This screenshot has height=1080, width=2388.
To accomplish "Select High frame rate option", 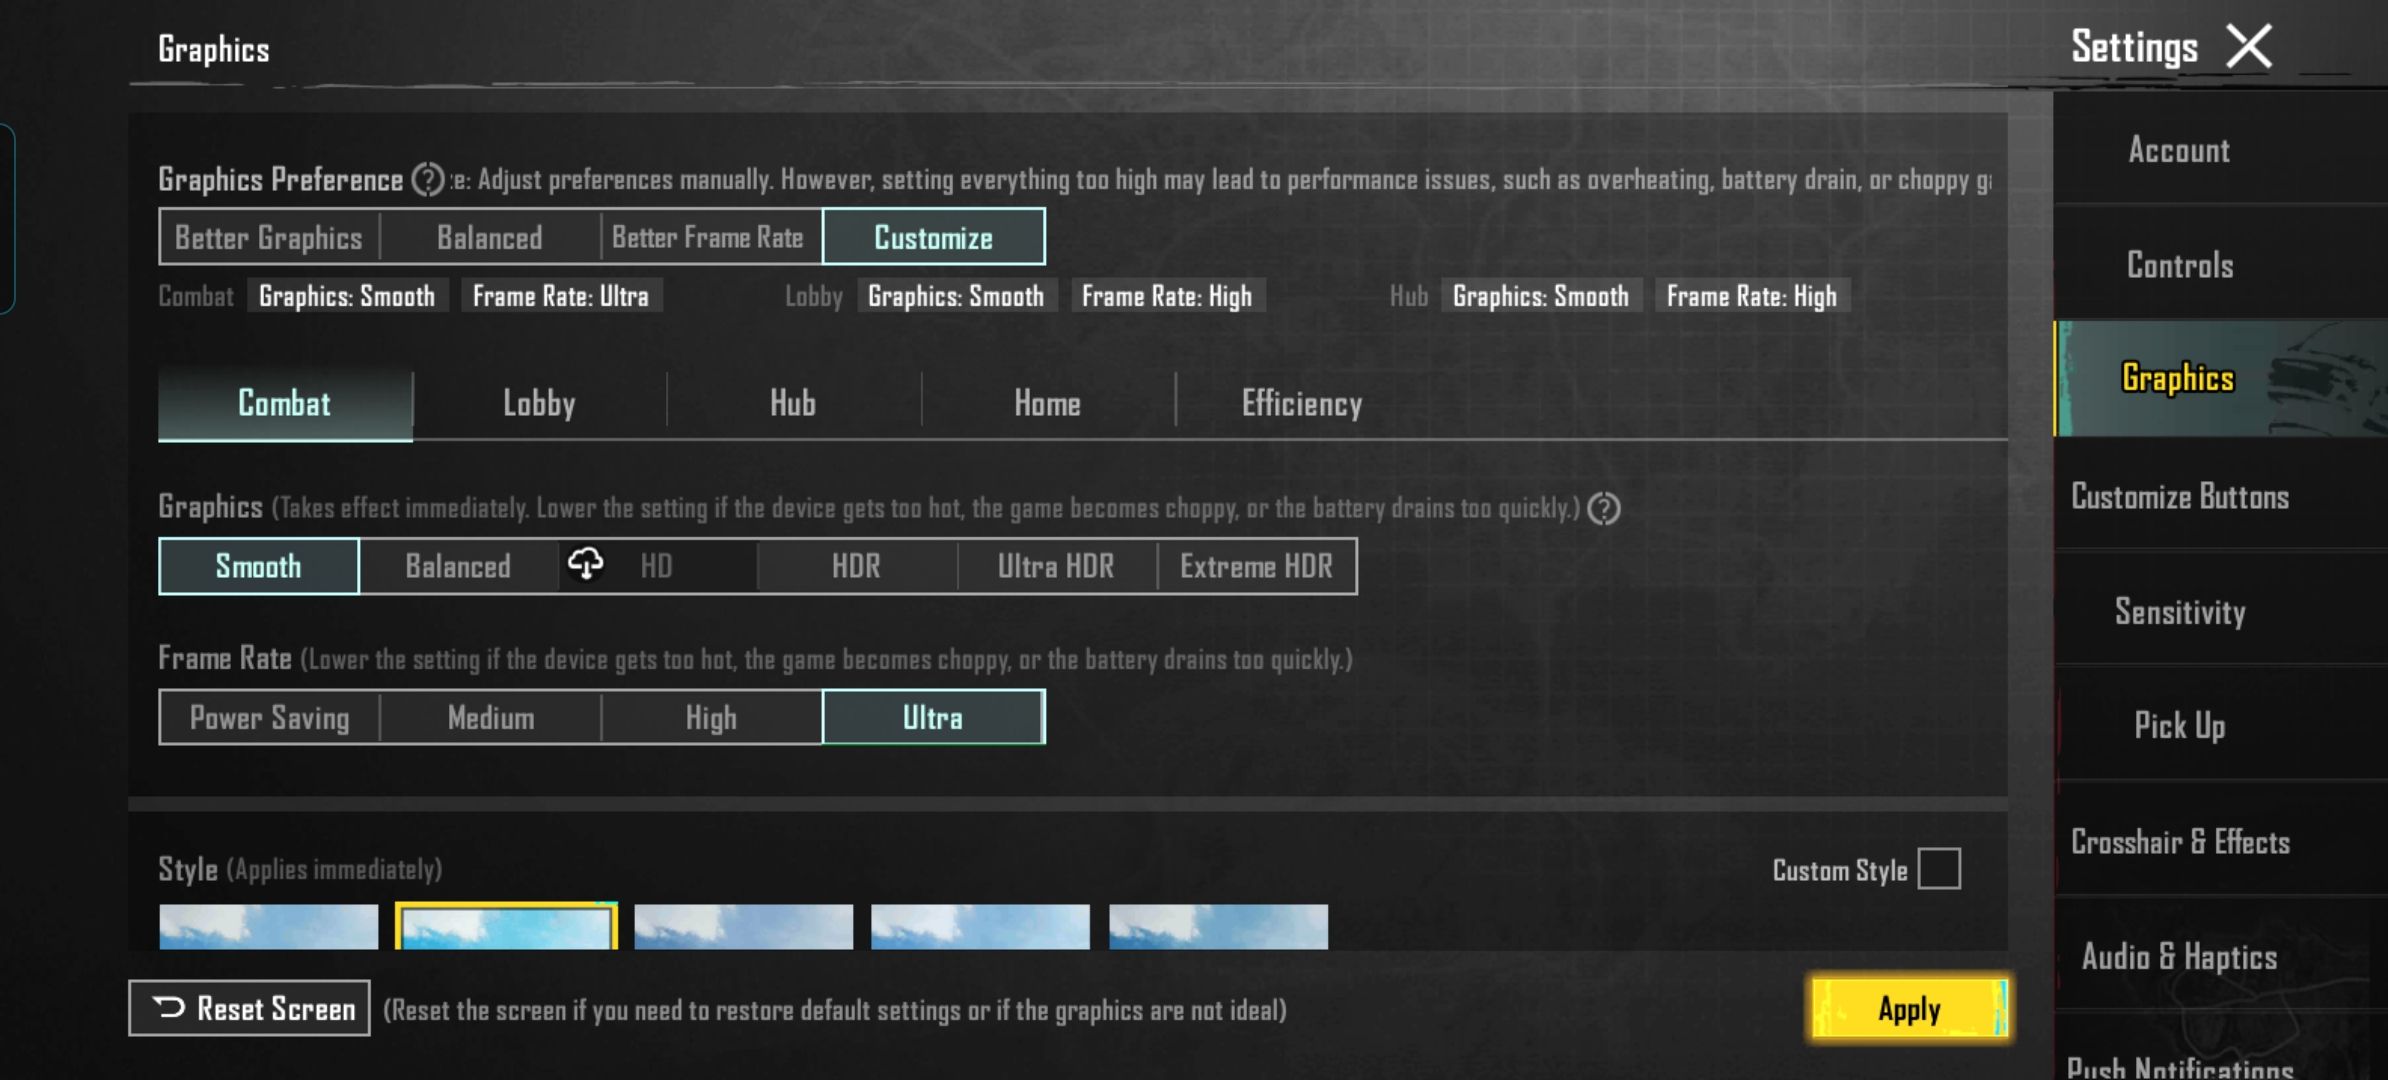I will (711, 718).
